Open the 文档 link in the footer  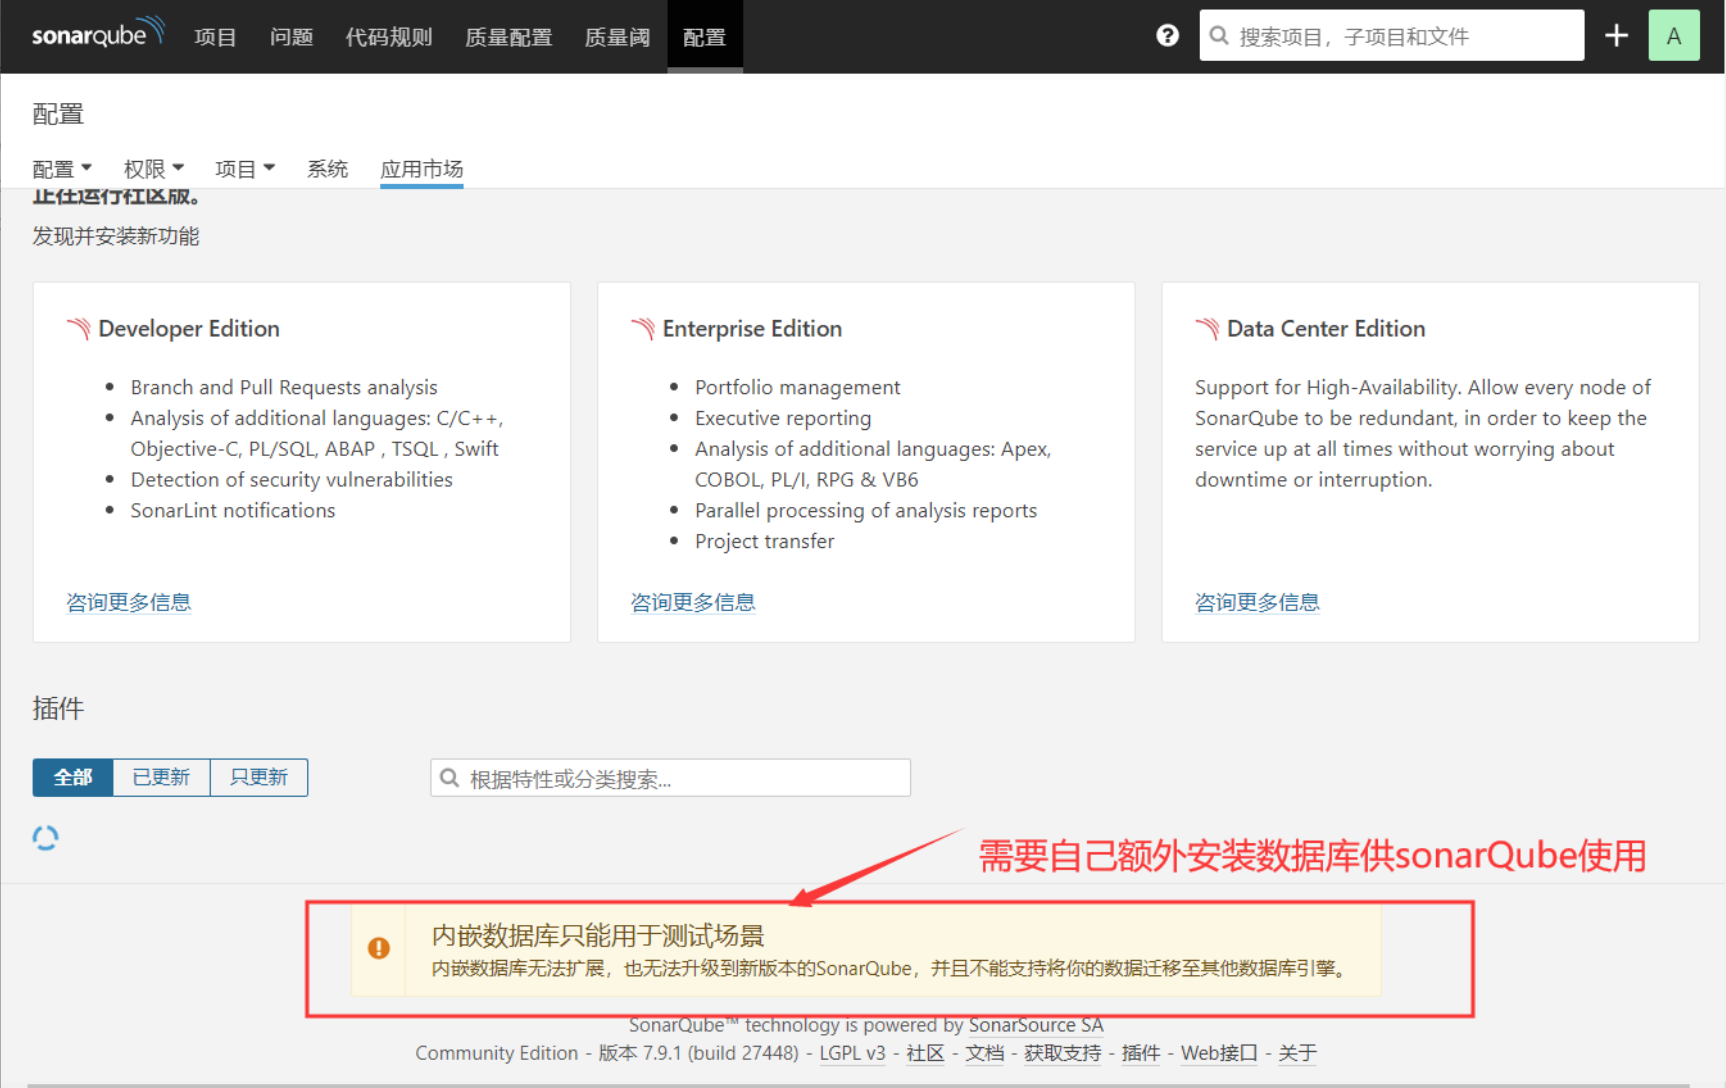984,1053
